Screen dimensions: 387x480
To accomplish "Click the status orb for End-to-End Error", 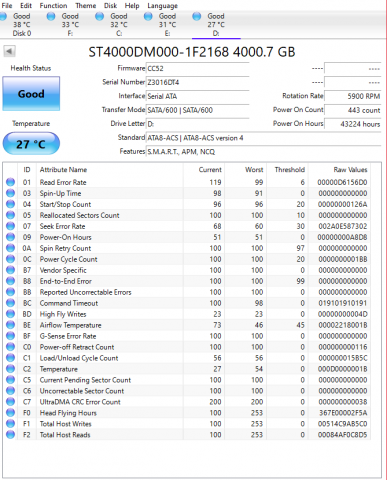I will [x=11, y=281].
